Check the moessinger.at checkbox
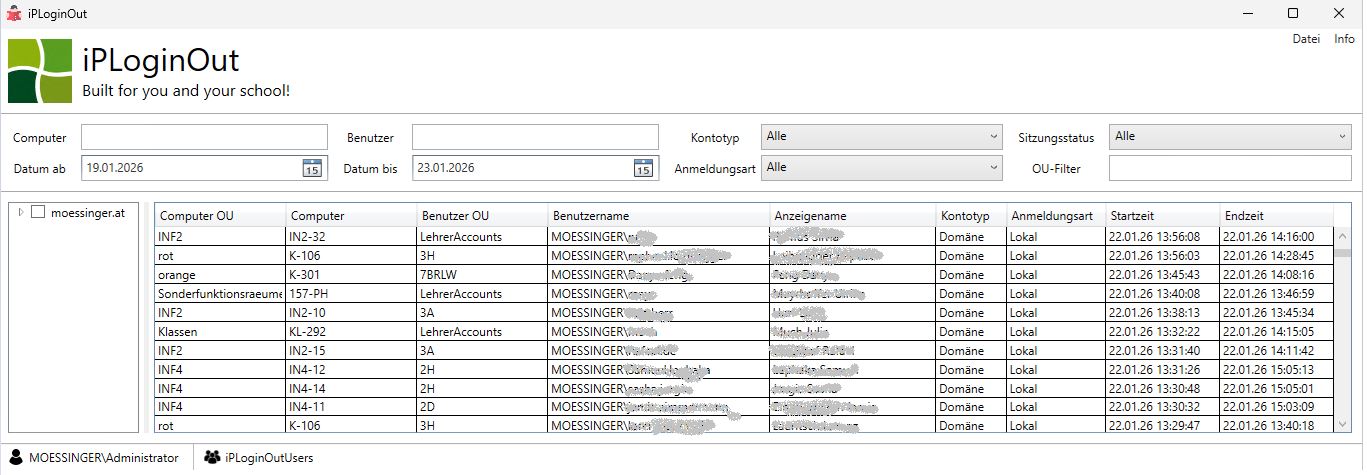Image resolution: width=1367 pixels, height=475 pixels. point(38,212)
